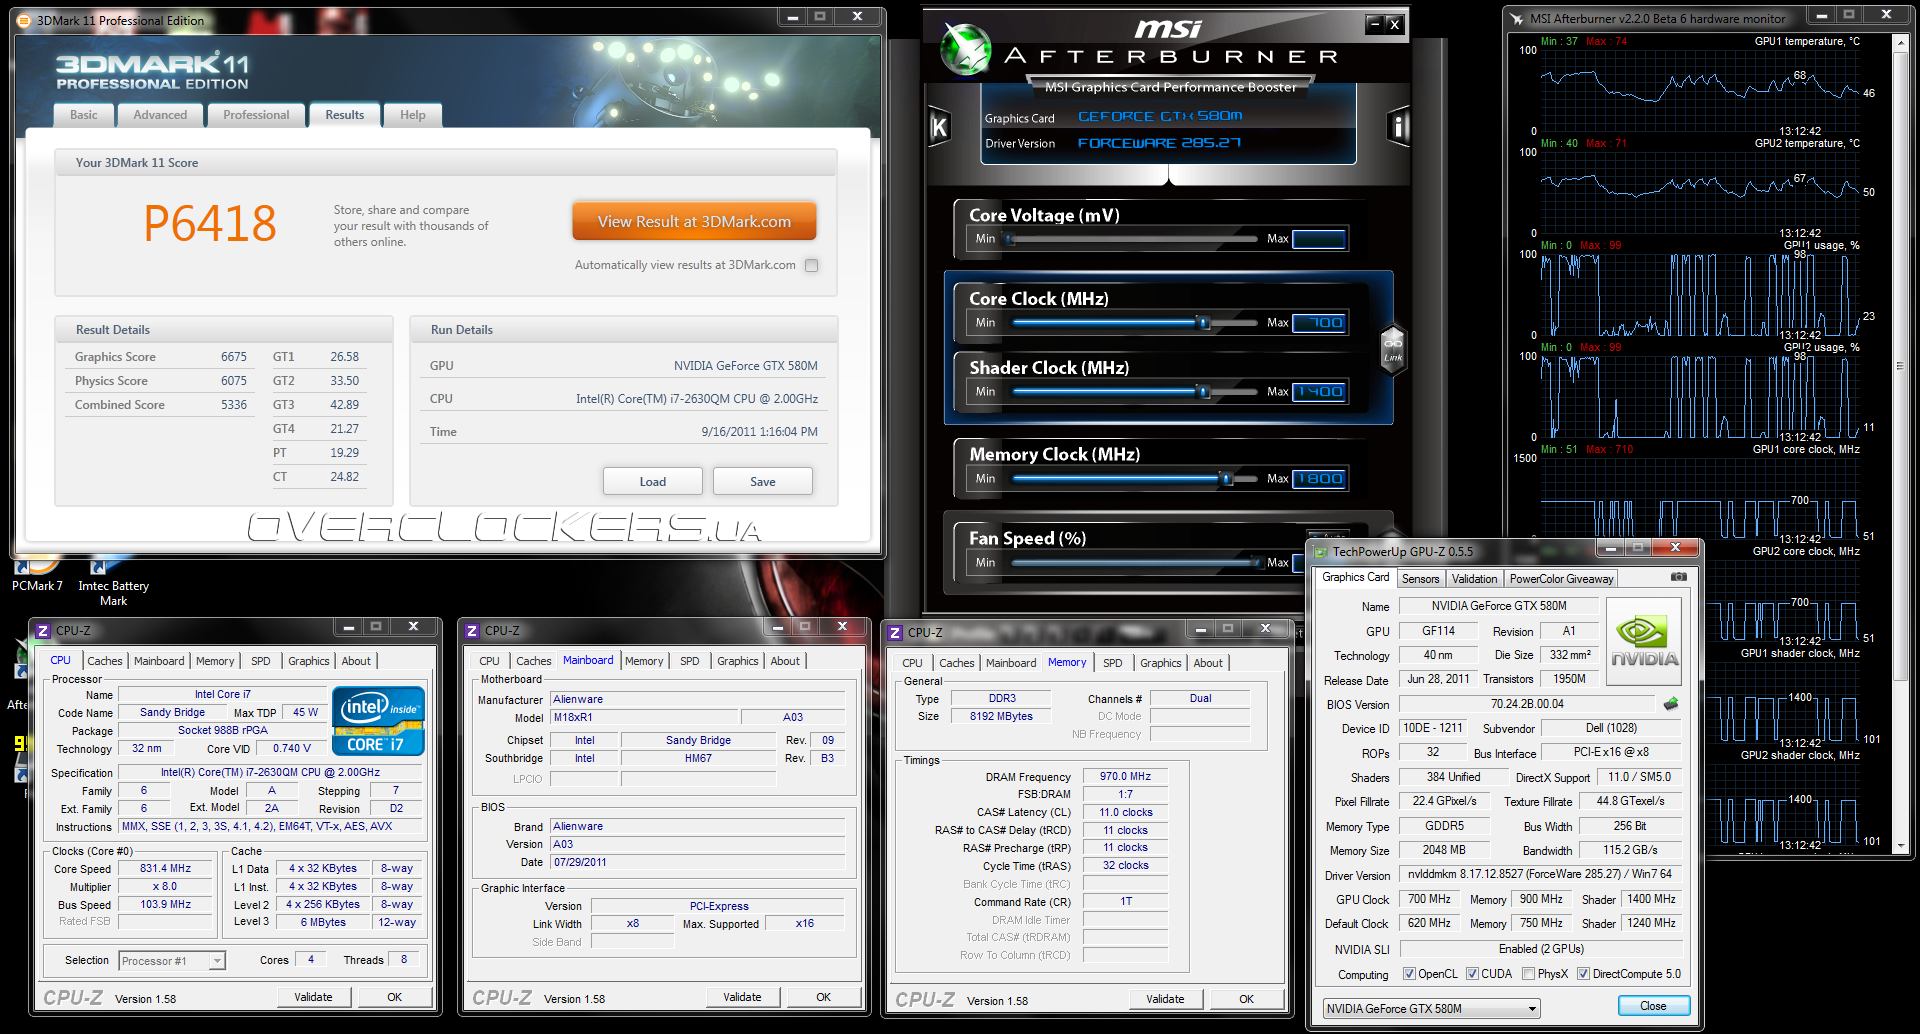The image size is (1920, 1034).
Task: Click the Kombustor K button in Afterburner
Action: pyautogui.click(x=939, y=127)
